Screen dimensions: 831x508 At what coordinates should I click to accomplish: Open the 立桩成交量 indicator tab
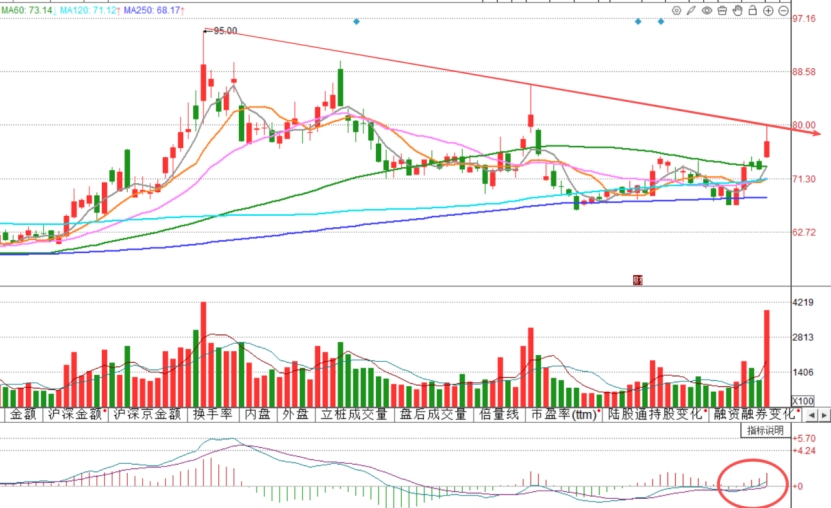[x=354, y=414]
